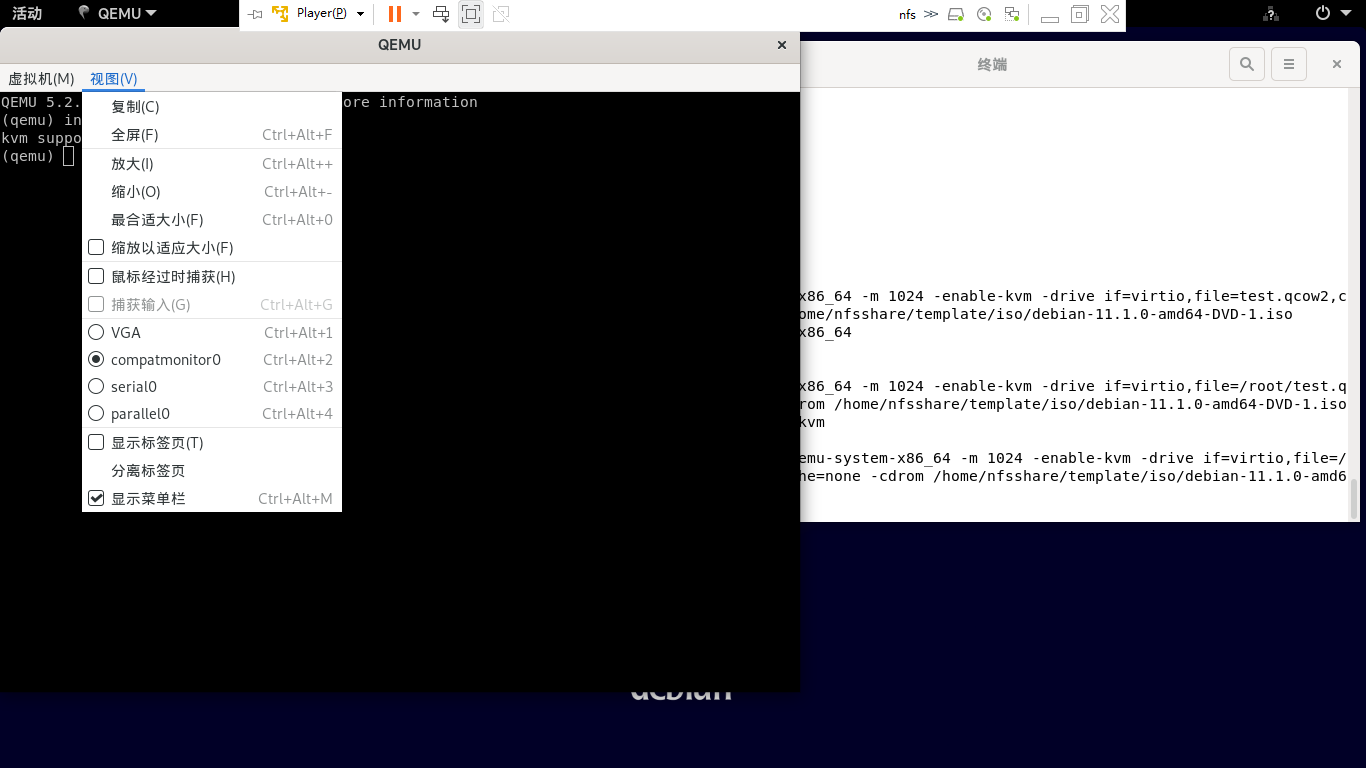Open the Player(P) menu
This screenshot has width=1366, height=768.
pos(321,14)
